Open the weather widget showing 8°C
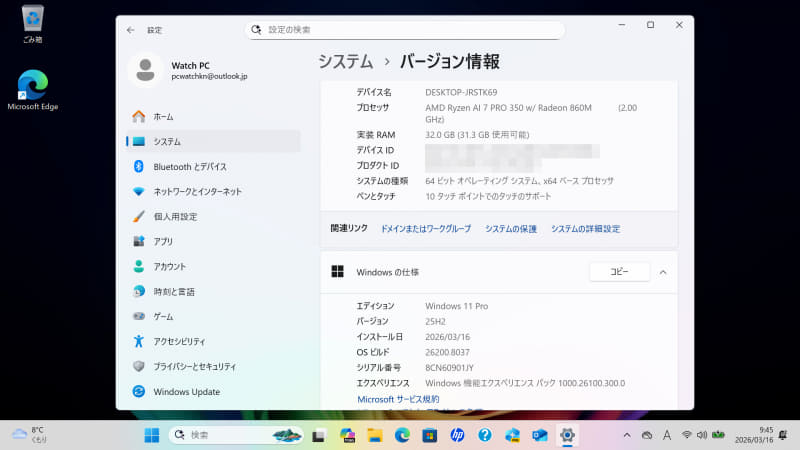This screenshot has height=450, width=800. coord(30,435)
